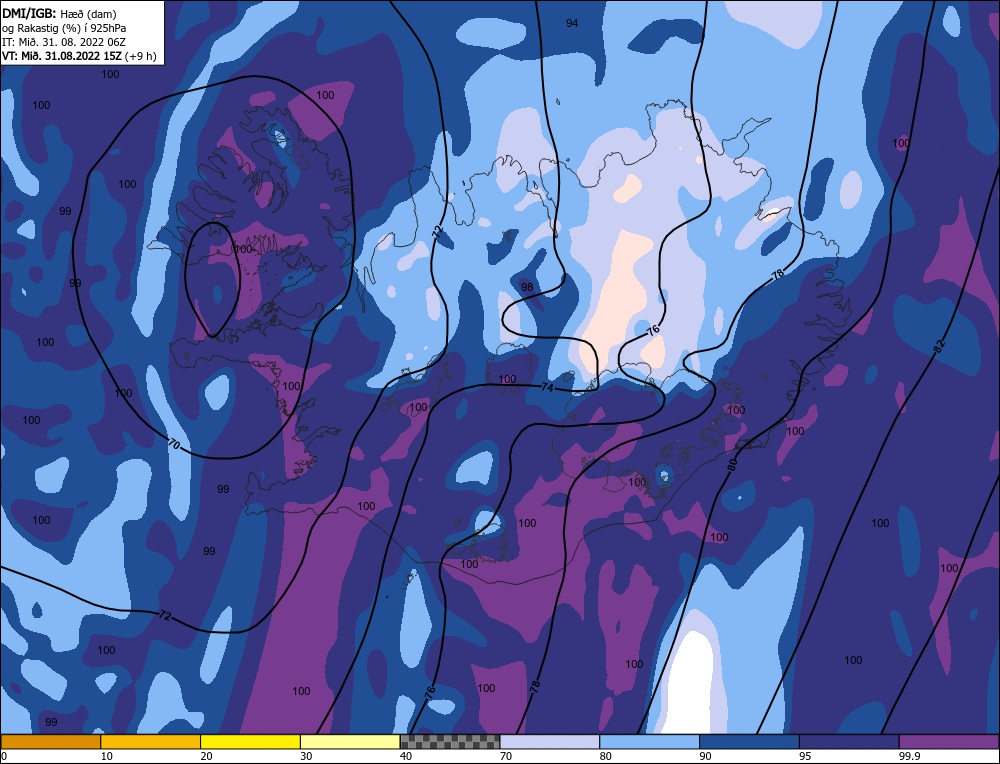The image size is (1000, 764).
Task: Select the legend scale value '30'
Action: 306,756
